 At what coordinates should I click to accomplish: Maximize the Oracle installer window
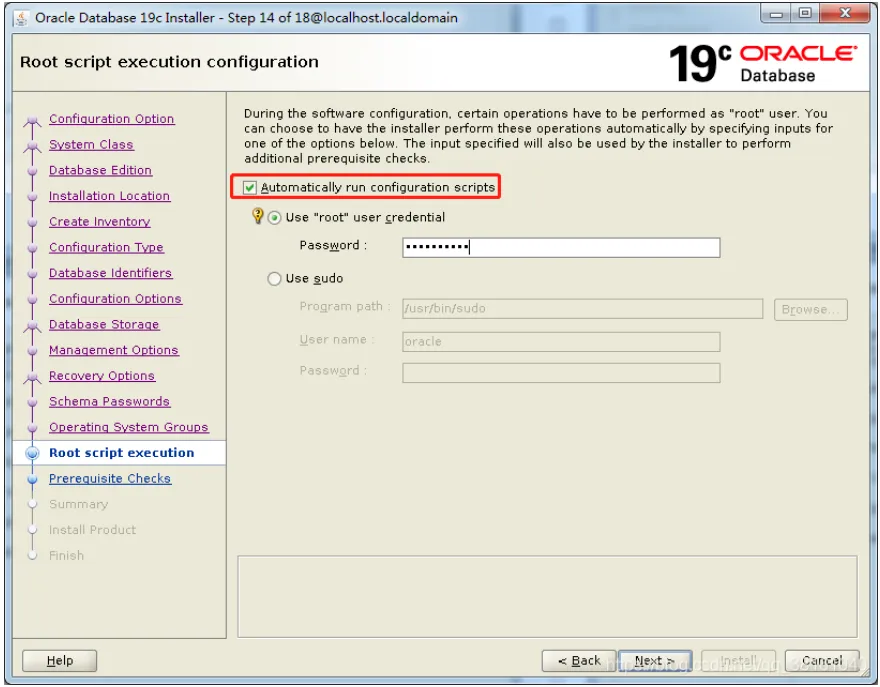pos(805,13)
